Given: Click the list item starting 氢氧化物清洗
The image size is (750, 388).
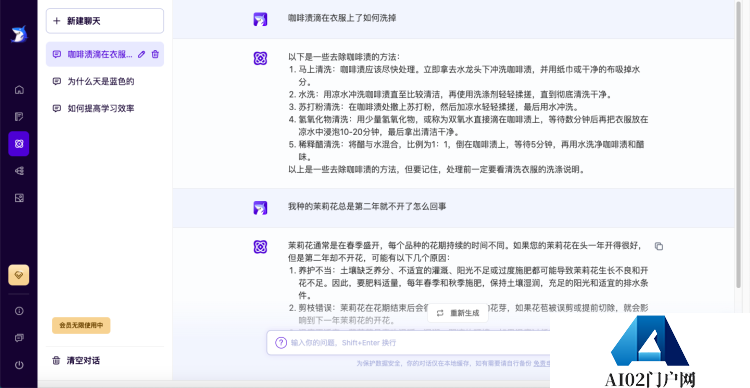Looking at the screenshot, I should [469, 125].
